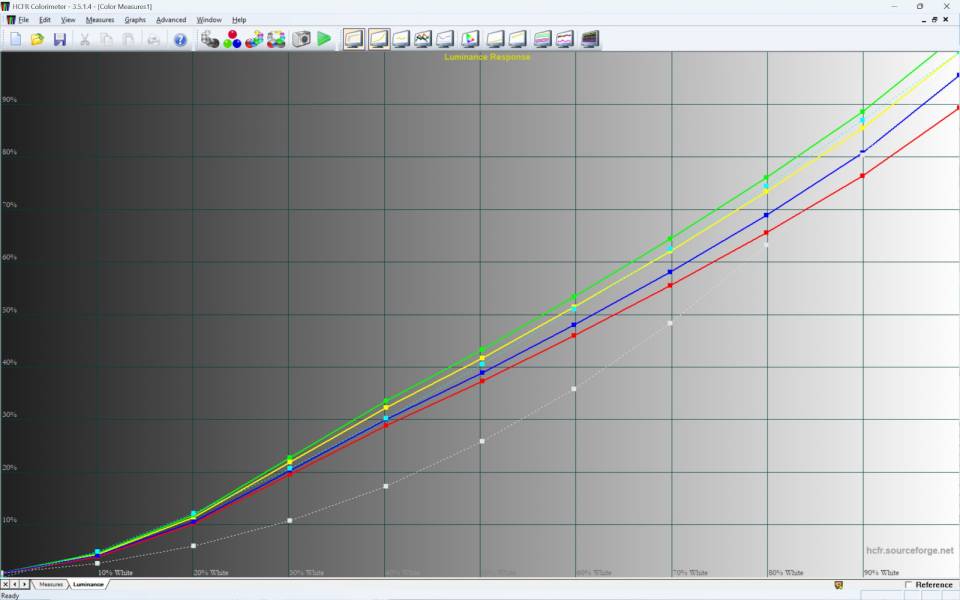Click the right arrow tab scroll button
The image size is (960, 600).
[x=24, y=585]
